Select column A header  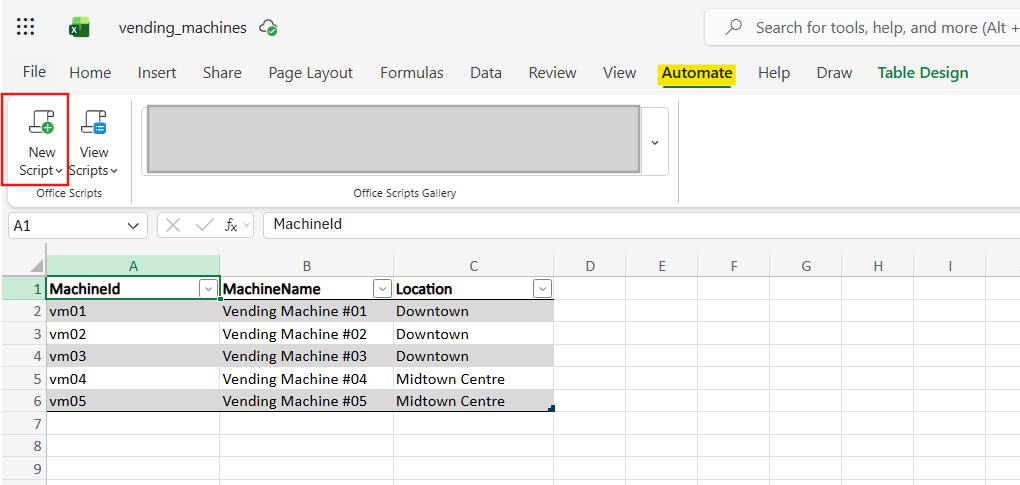click(x=133, y=266)
